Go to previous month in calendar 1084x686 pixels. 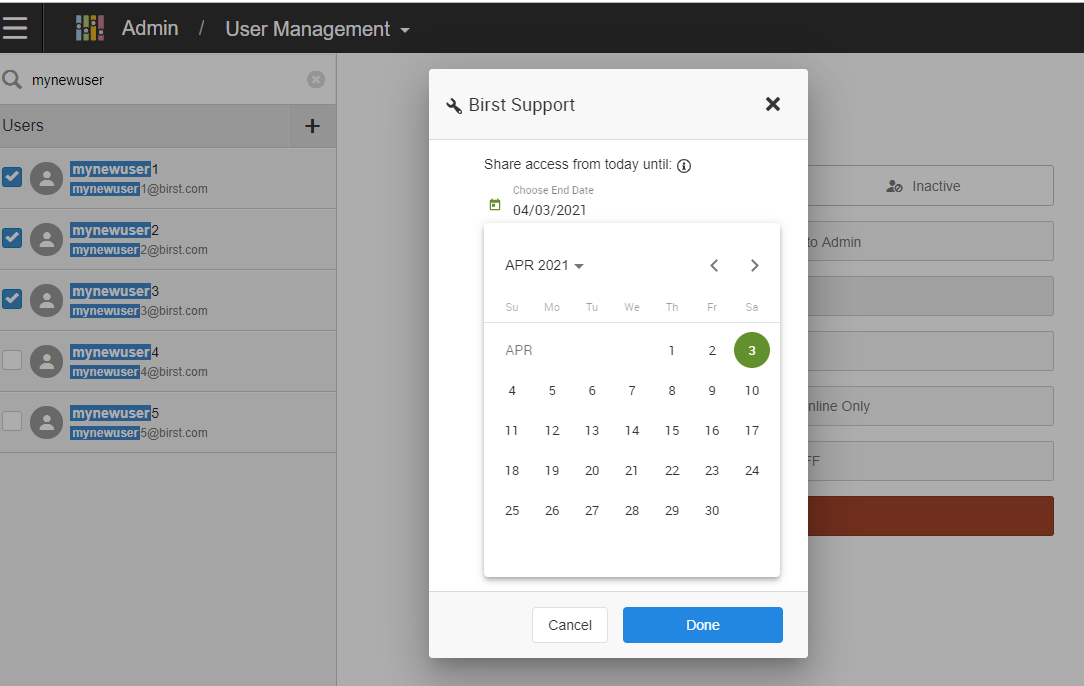tap(714, 265)
